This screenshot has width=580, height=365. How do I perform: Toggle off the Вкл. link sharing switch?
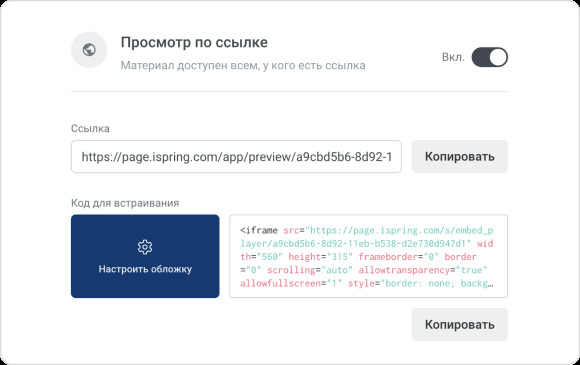489,57
